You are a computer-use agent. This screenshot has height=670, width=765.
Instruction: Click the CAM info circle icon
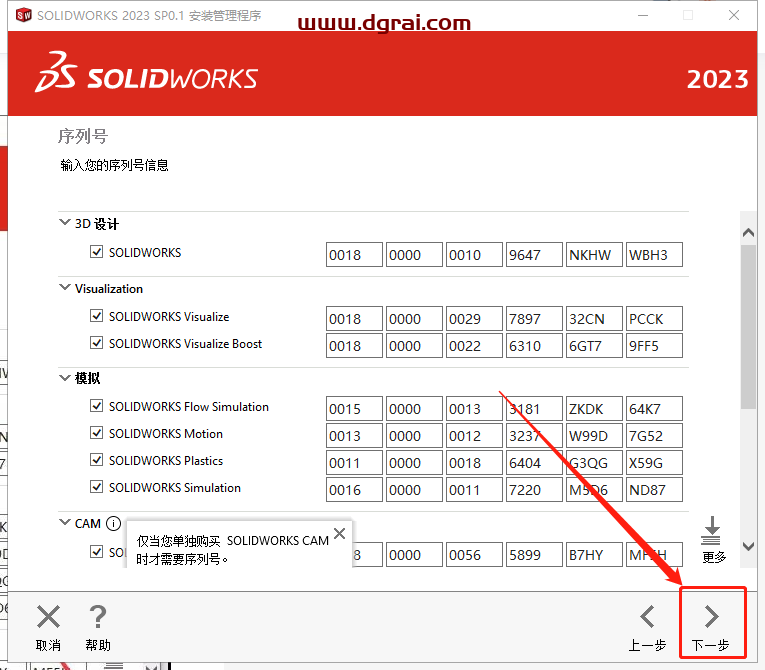tap(113, 524)
